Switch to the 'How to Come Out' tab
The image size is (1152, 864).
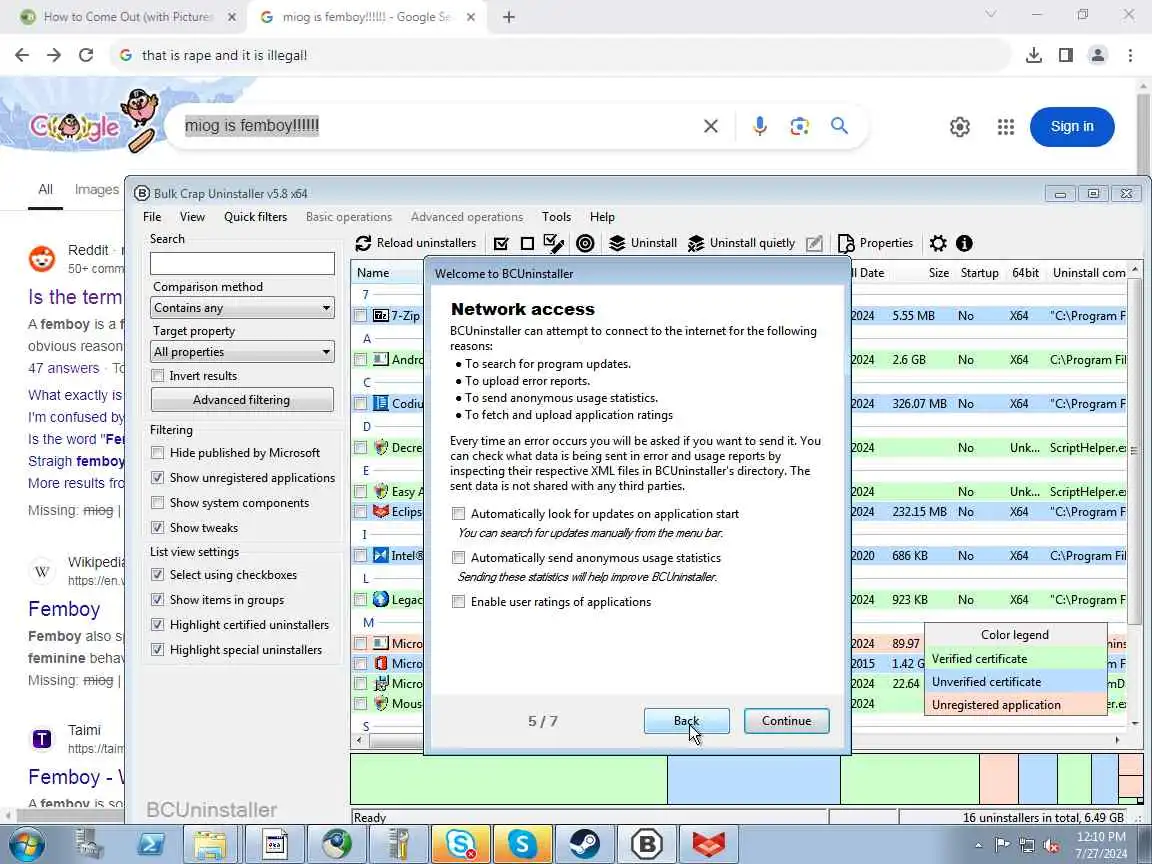(x=127, y=16)
